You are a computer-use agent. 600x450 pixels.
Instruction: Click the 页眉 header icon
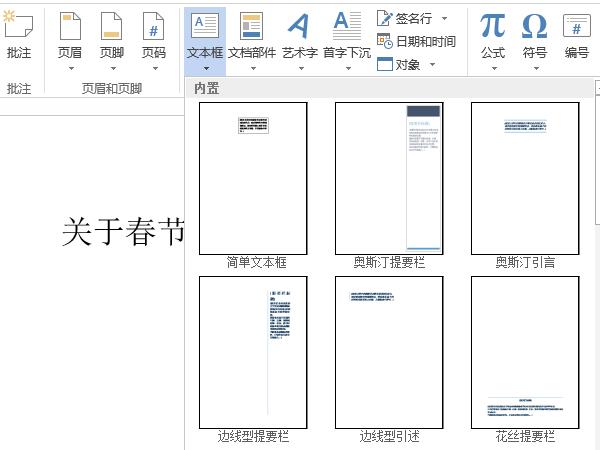[x=70, y=27]
